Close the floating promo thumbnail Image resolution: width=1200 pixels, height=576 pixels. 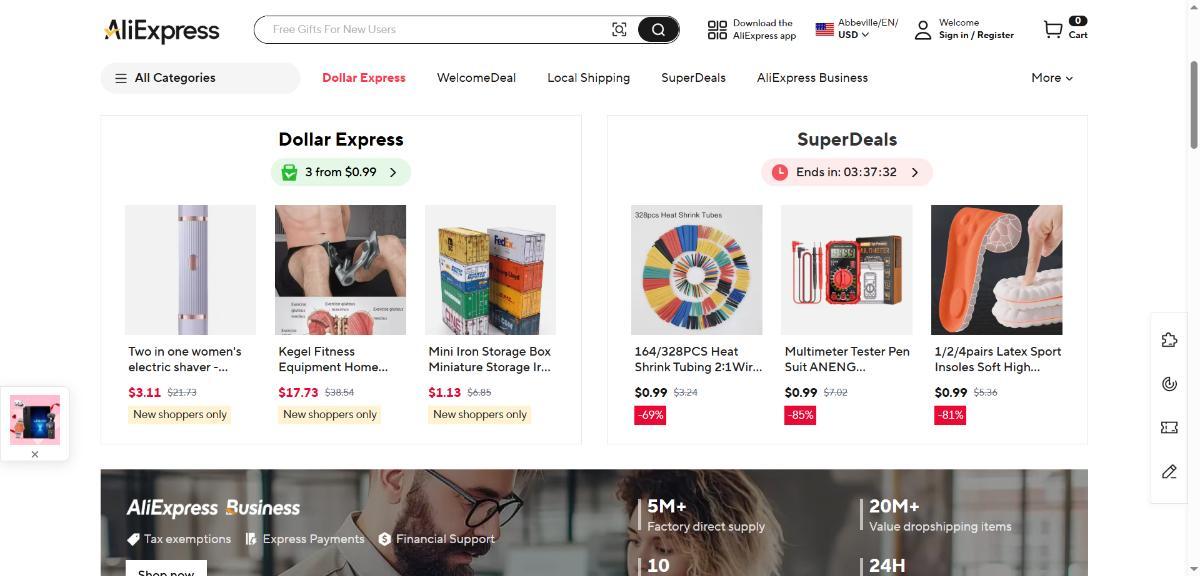(x=35, y=454)
